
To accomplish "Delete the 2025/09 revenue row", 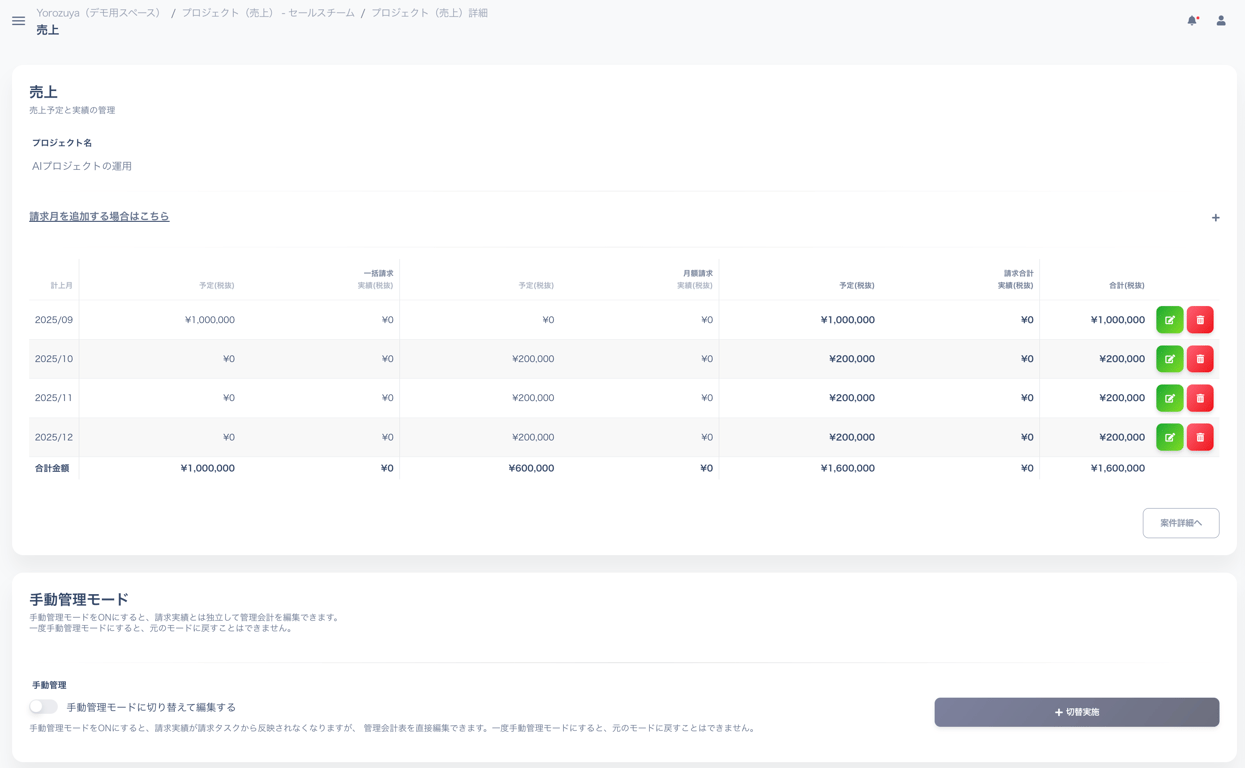I will coord(1200,320).
